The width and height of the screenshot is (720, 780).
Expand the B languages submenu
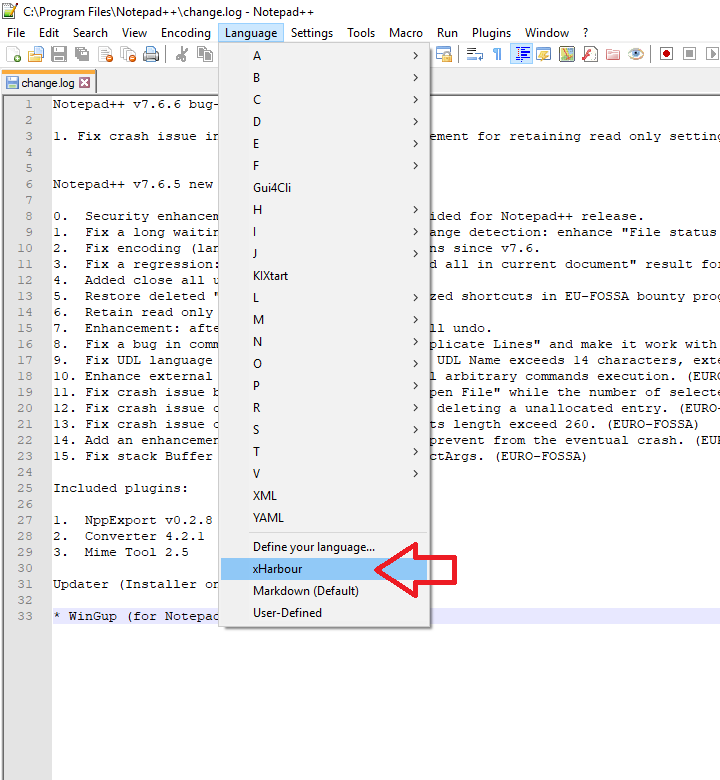coord(324,78)
